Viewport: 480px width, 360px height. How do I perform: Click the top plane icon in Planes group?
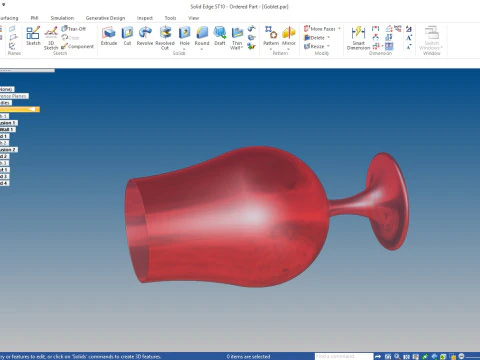pos(12,29)
